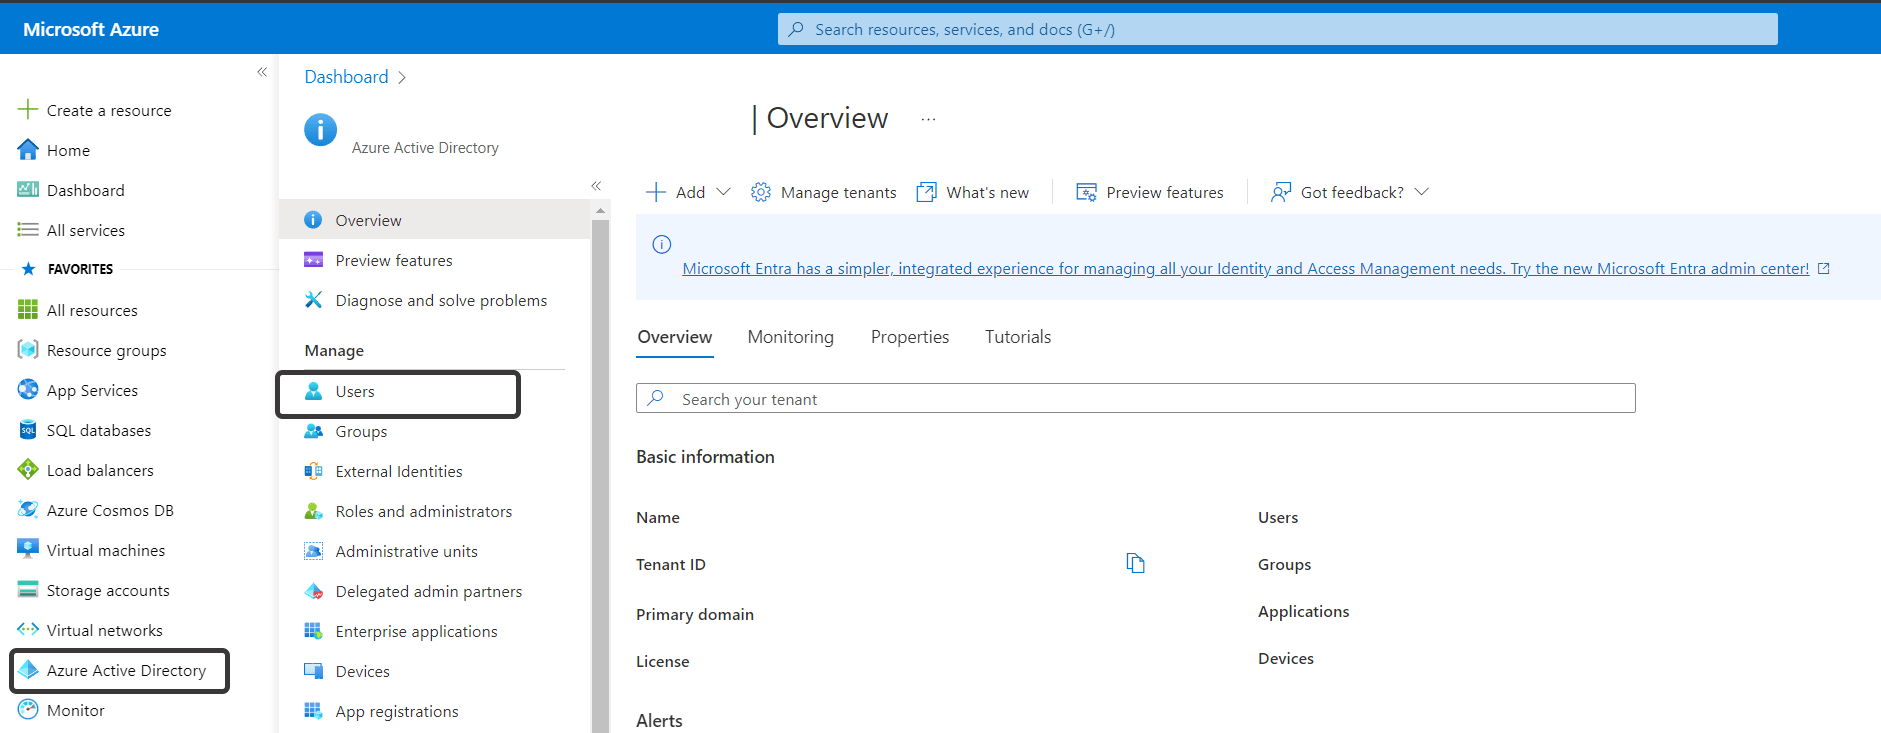Click the Virtual machines monitor icon
The height and width of the screenshot is (733, 1881).
(x=28, y=549)
